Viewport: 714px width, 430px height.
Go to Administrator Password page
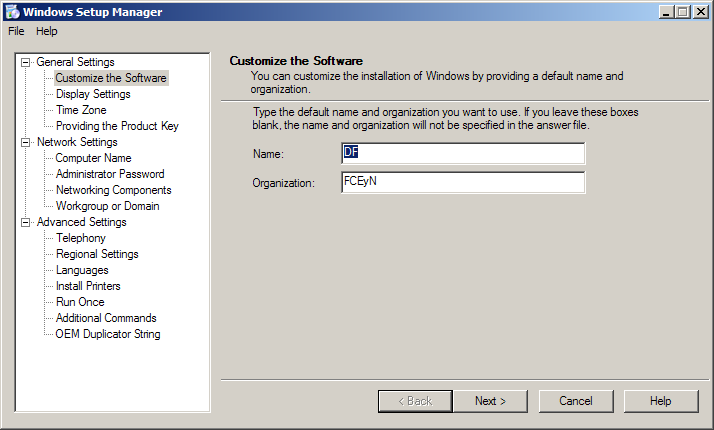pyautogui.click(x=110, y=174)
